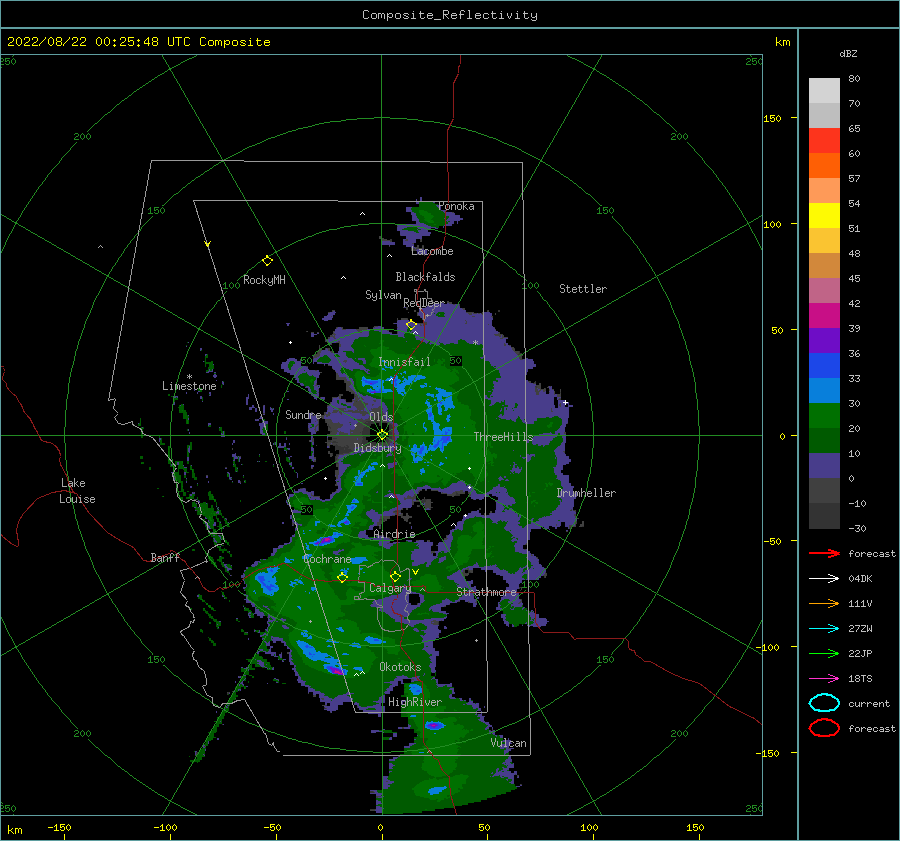Click the HighRiver label
The width and height of the screenshot is (900, 841).
(415, 702)
